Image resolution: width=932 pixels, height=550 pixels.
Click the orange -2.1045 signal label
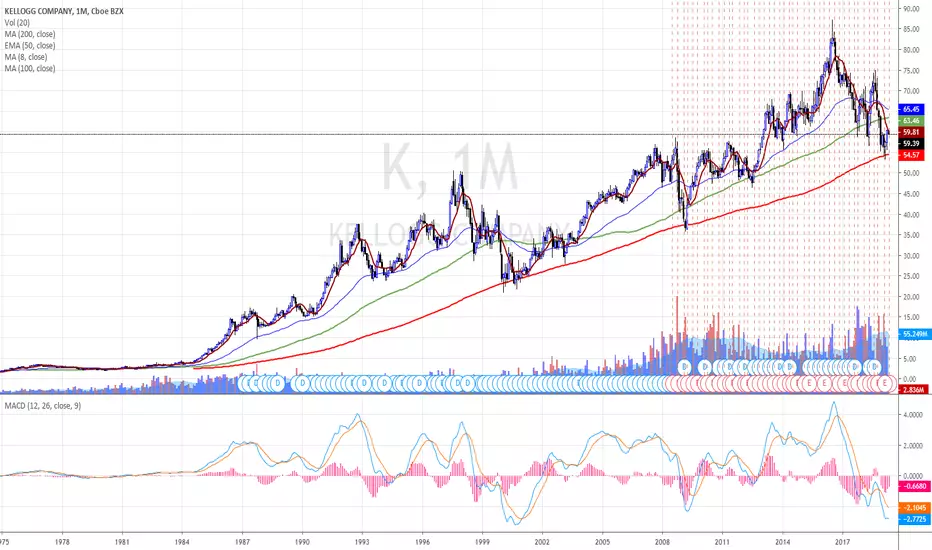click(x=914, y=507)
